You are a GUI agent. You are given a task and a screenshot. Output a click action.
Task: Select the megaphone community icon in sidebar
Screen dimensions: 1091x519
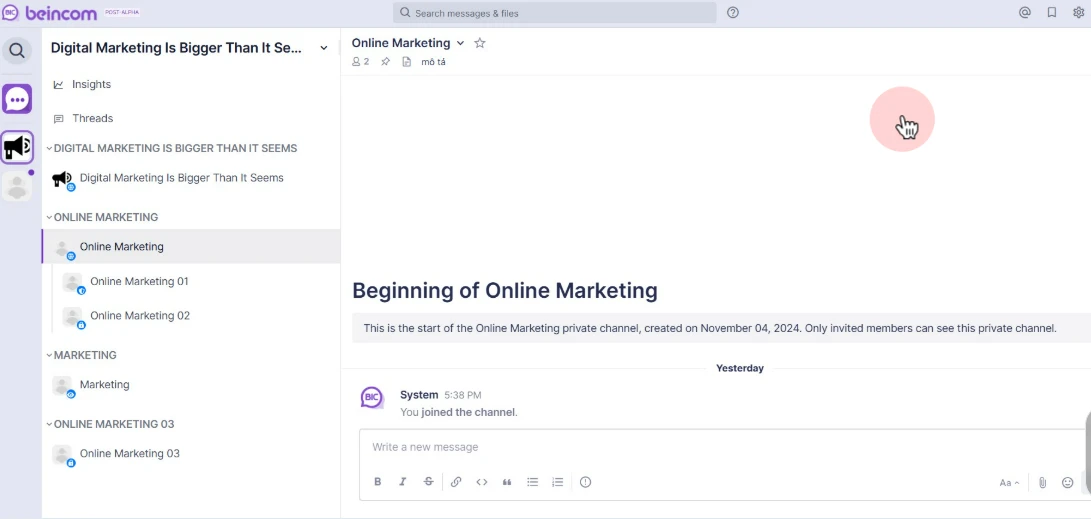(17, 147)
